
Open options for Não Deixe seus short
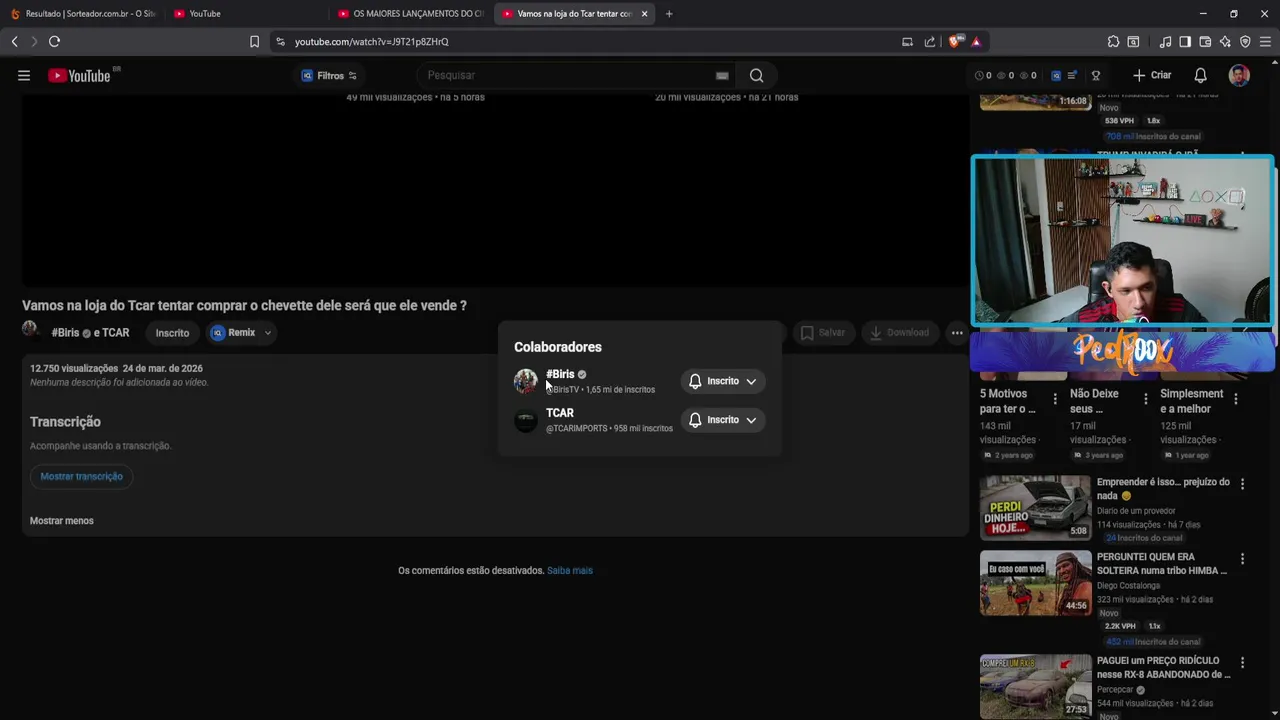1146,399
